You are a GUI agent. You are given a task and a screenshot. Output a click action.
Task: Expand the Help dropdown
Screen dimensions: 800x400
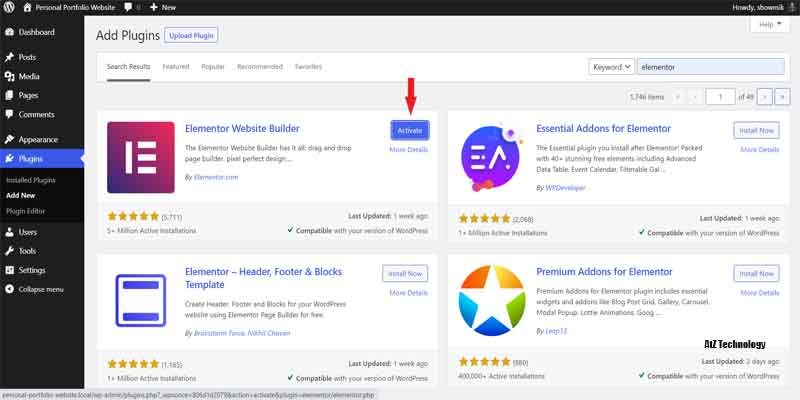click(770, 24)
